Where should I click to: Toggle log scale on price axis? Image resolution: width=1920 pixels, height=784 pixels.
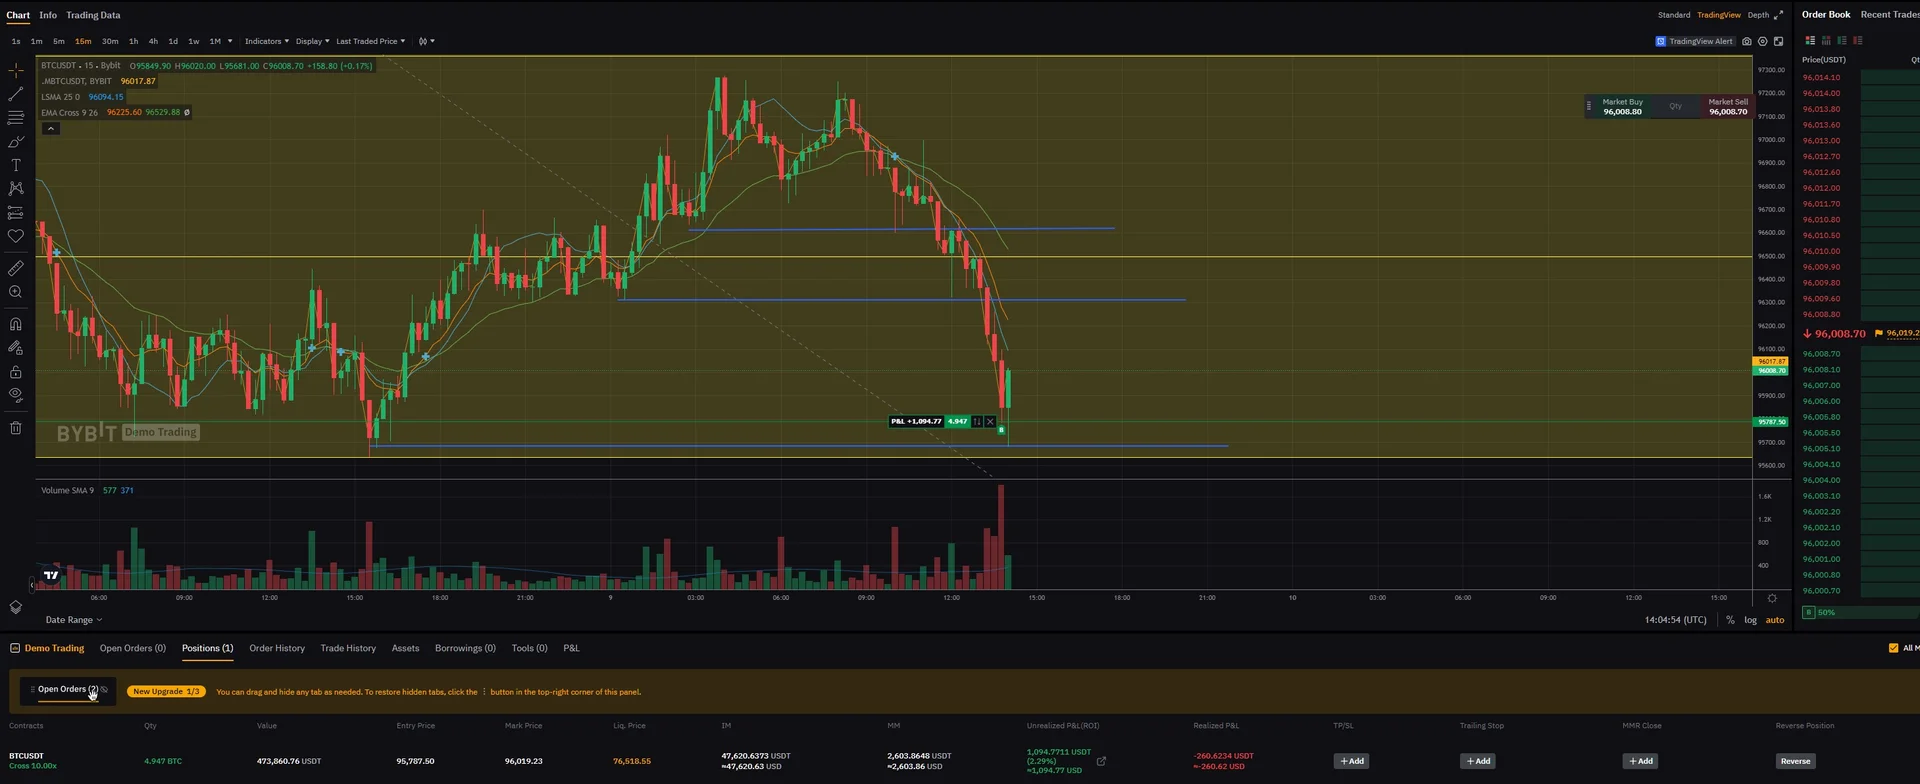tap(1750, 620)
